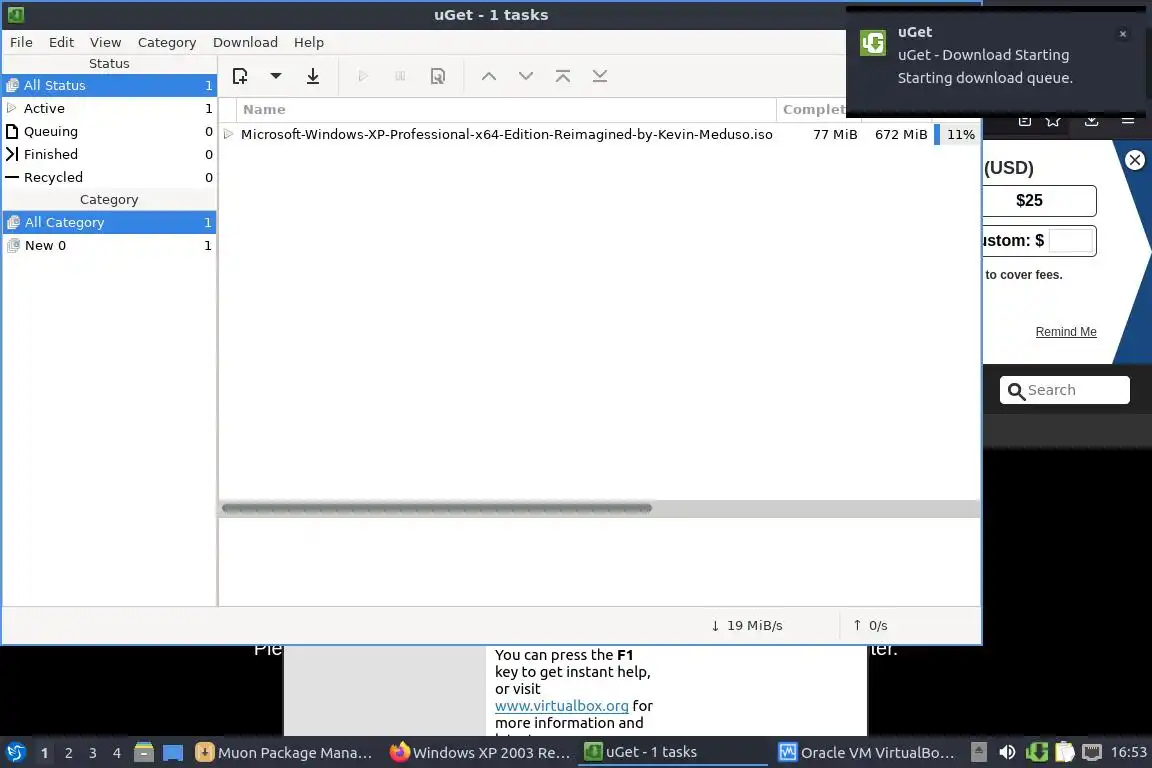Viewport: 1152px width, 768px height.
Task: Click the '19 MiB/s' download speed indicator
Action: click(x=746, y=625)
